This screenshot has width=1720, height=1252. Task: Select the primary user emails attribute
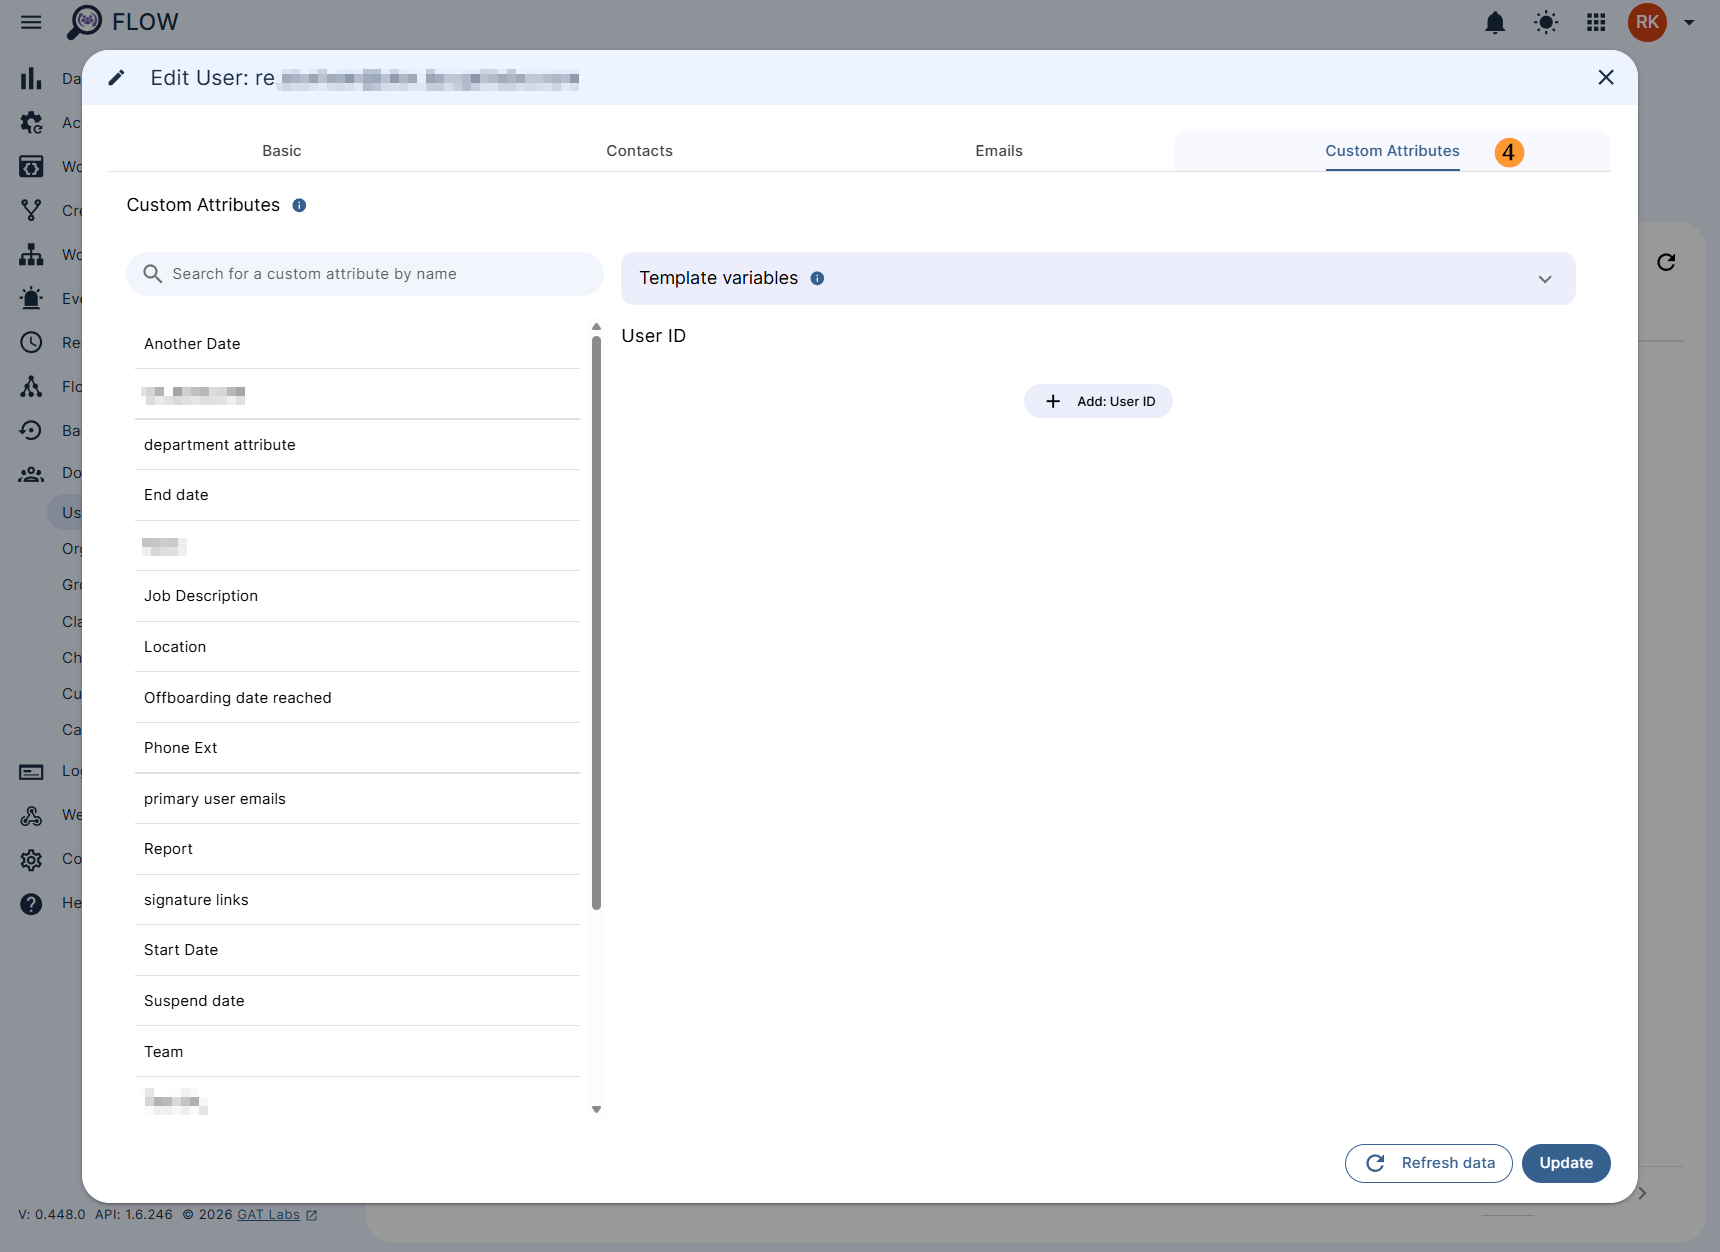(x=357, y=799)
